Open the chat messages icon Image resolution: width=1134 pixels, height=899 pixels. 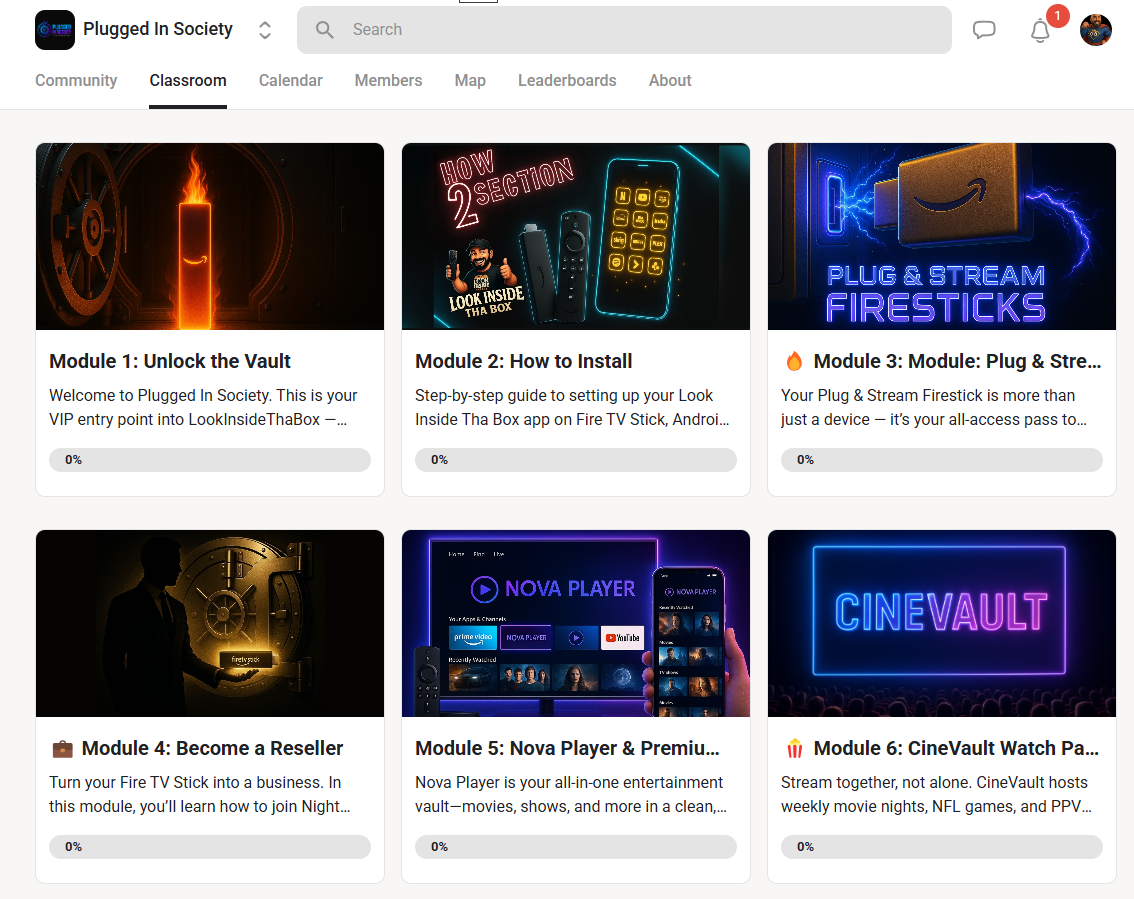984,30
